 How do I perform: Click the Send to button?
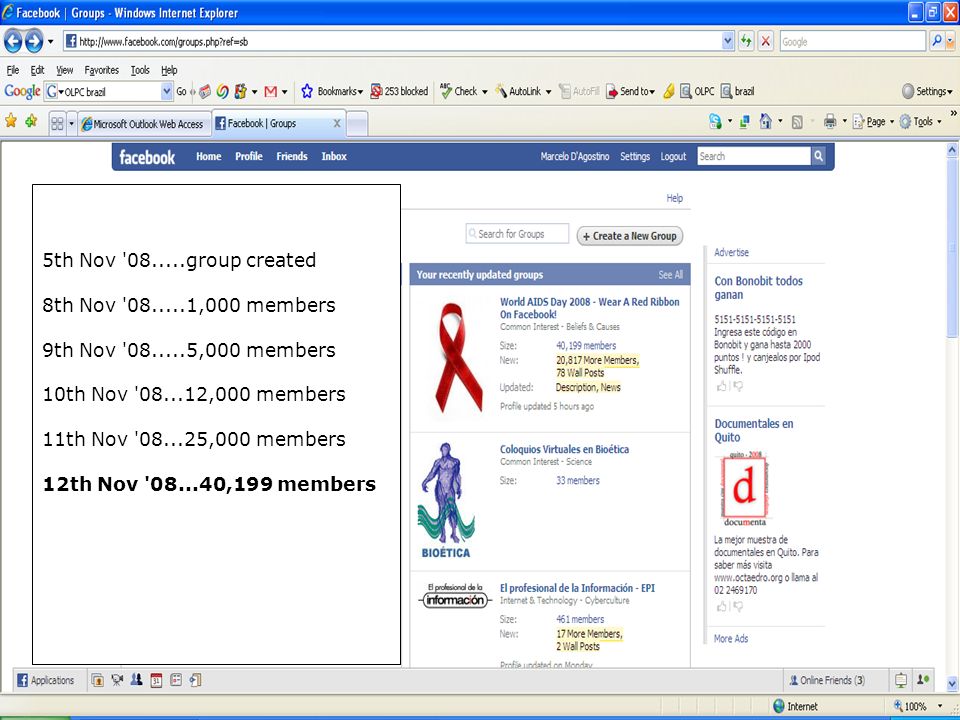coord(629,91)
